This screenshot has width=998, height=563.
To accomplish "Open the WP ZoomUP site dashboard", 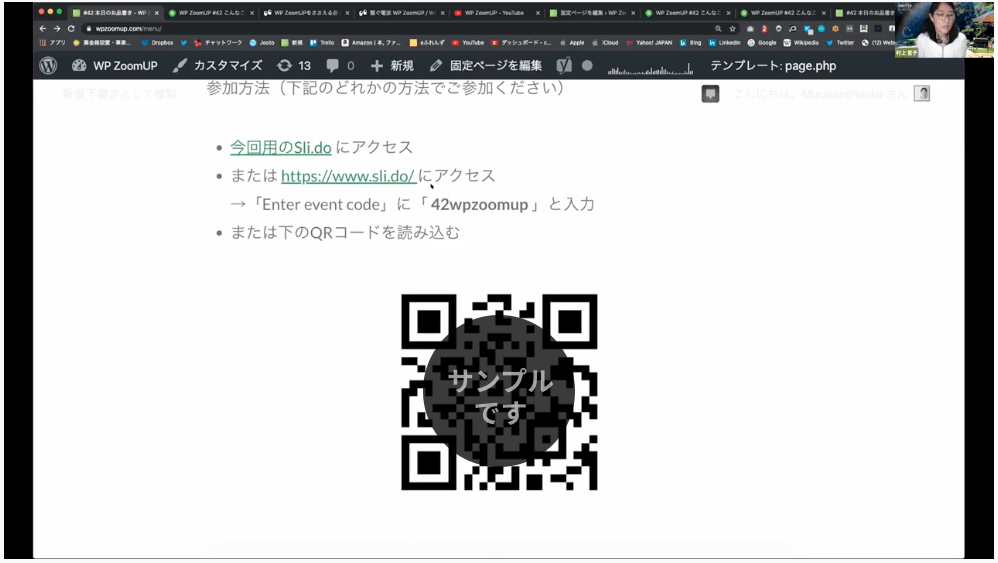I will tap(115, 66).
